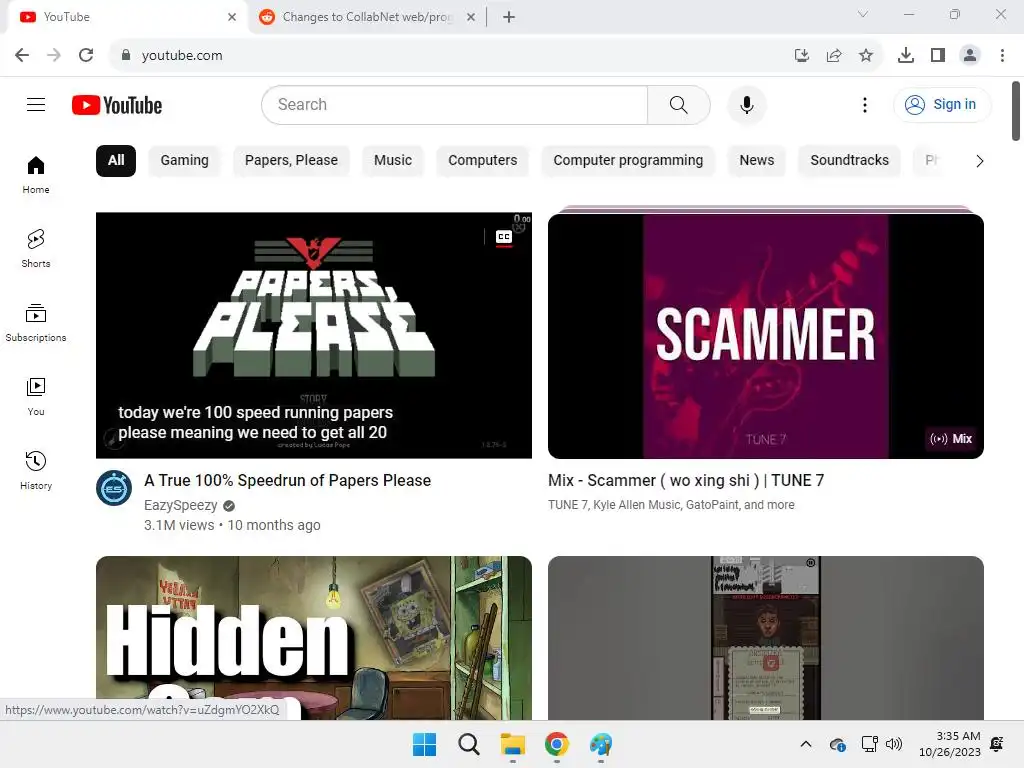
Task: Click the YouTube logo
Action: pyautogui.click(x=117, y=105)
